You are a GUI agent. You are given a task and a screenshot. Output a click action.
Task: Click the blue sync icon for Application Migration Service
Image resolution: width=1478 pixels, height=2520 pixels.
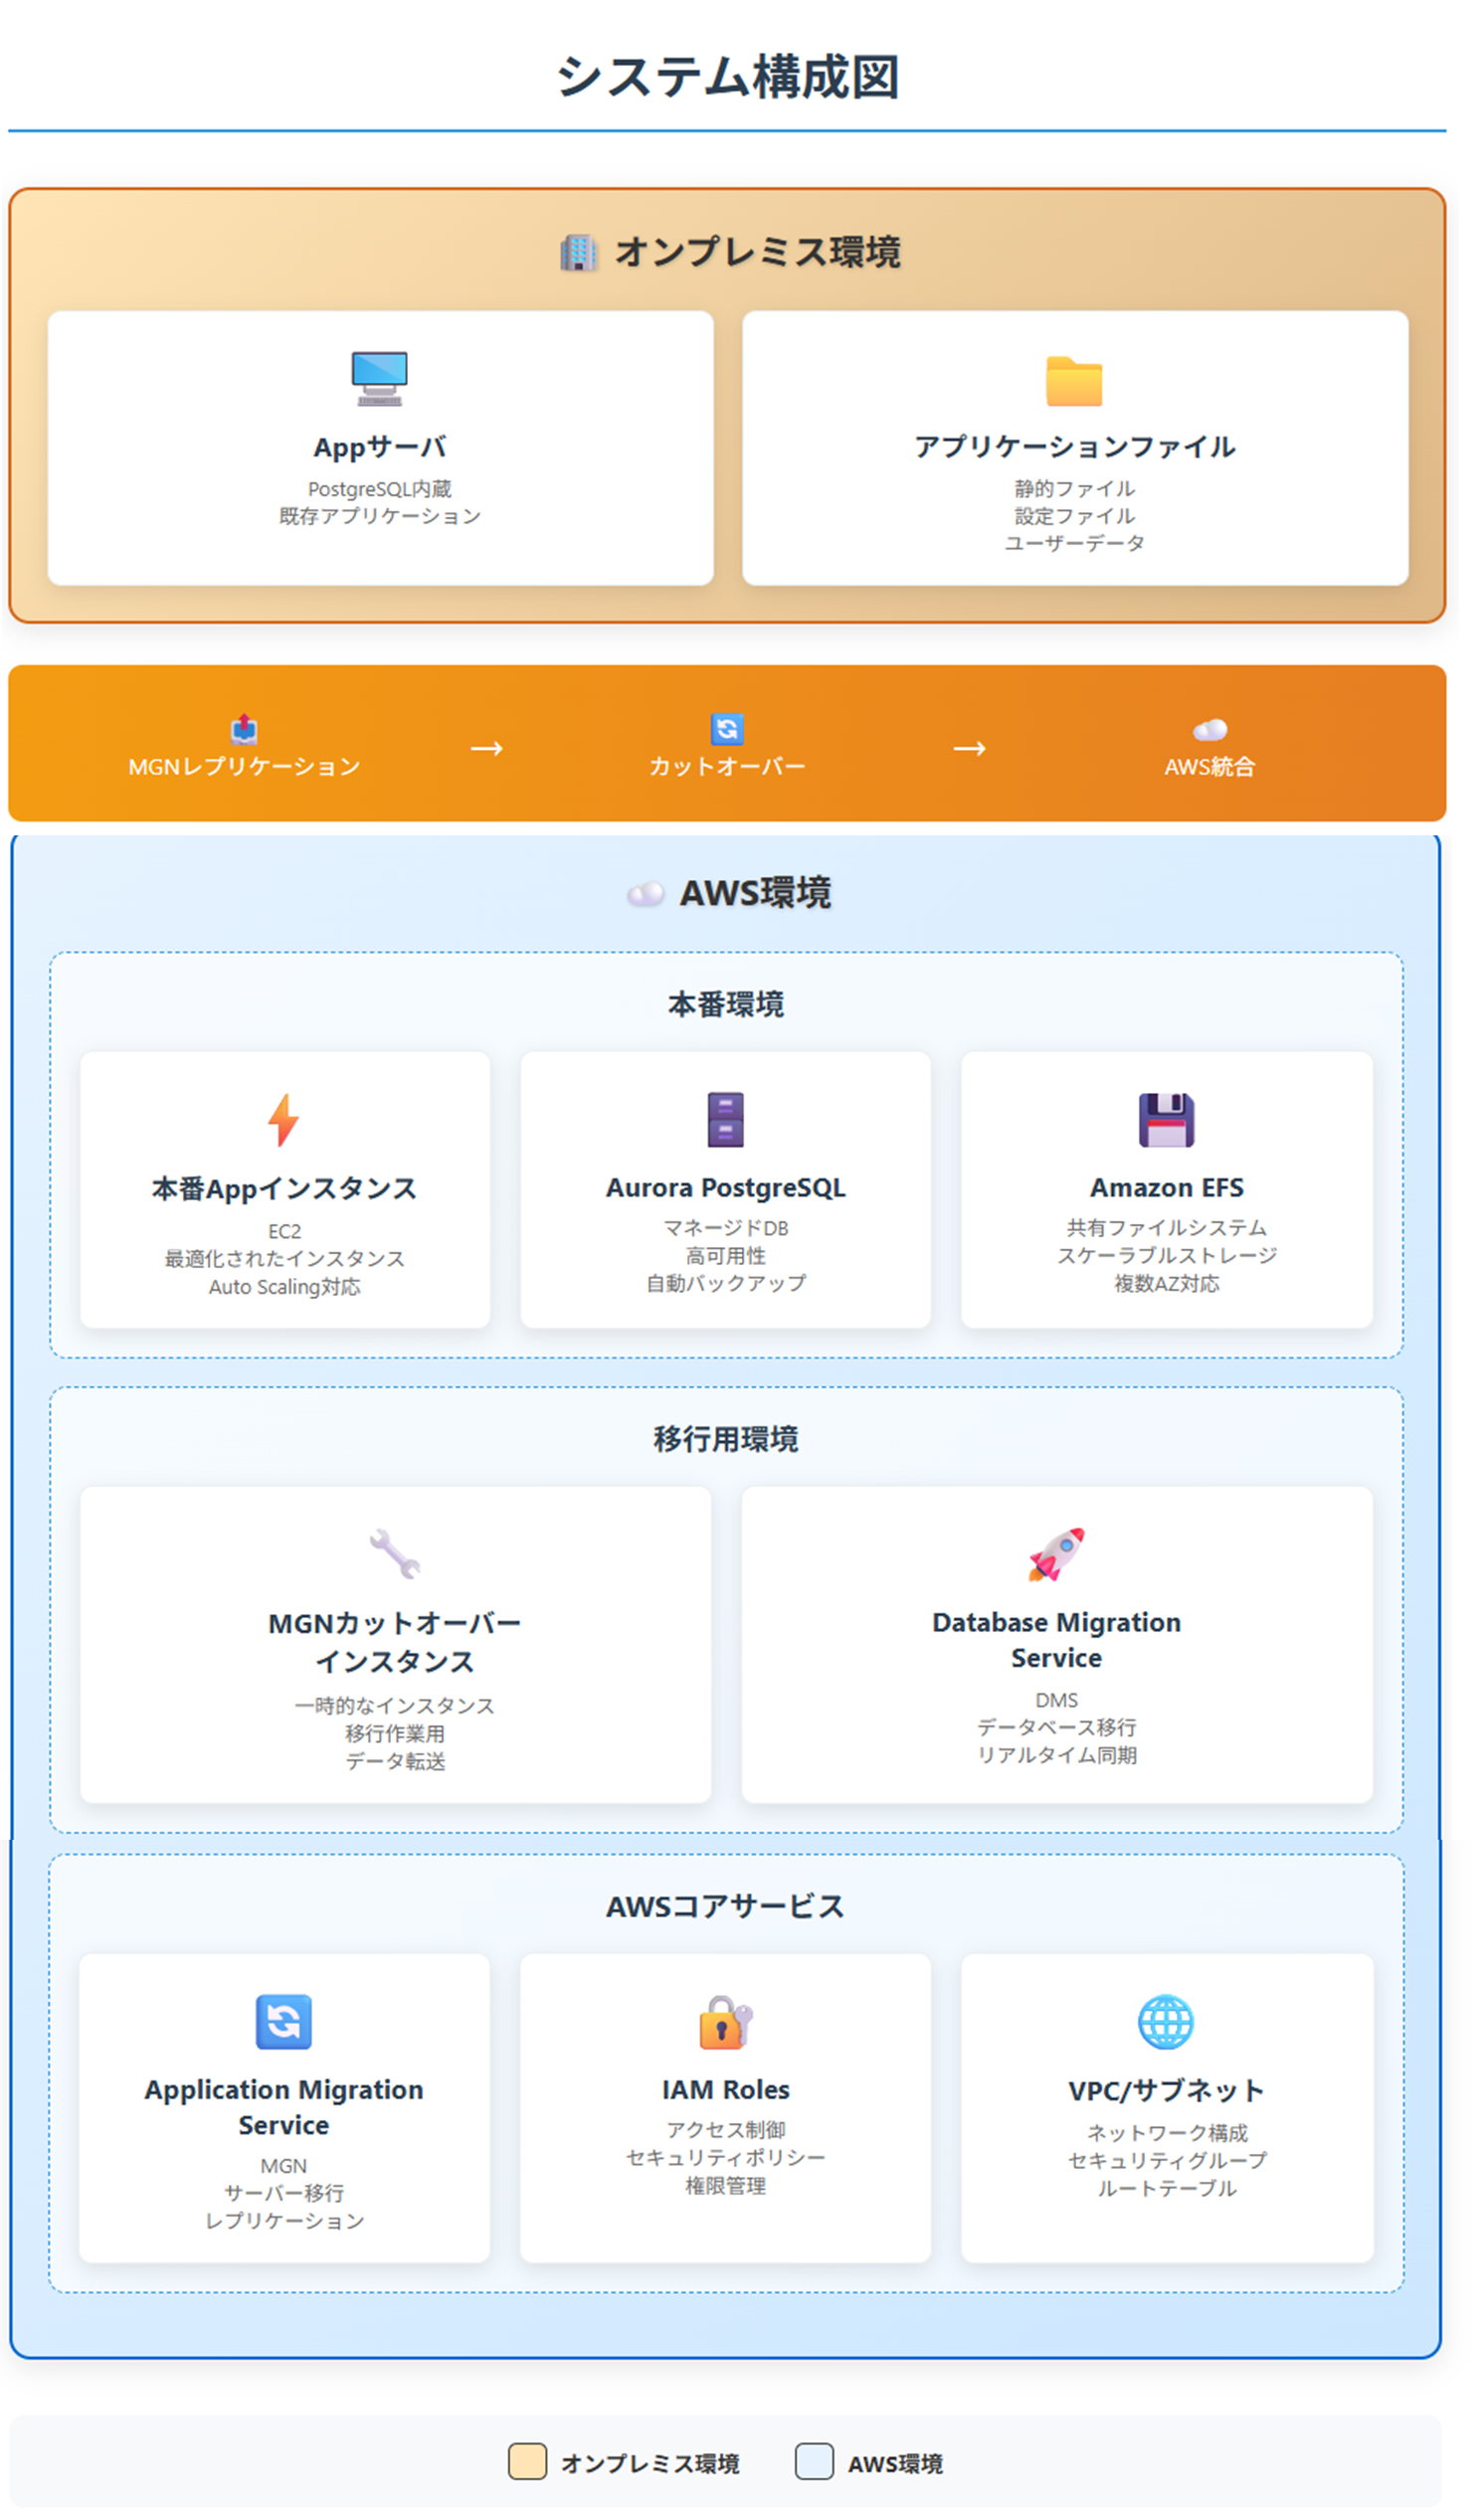pos(284,2023)
